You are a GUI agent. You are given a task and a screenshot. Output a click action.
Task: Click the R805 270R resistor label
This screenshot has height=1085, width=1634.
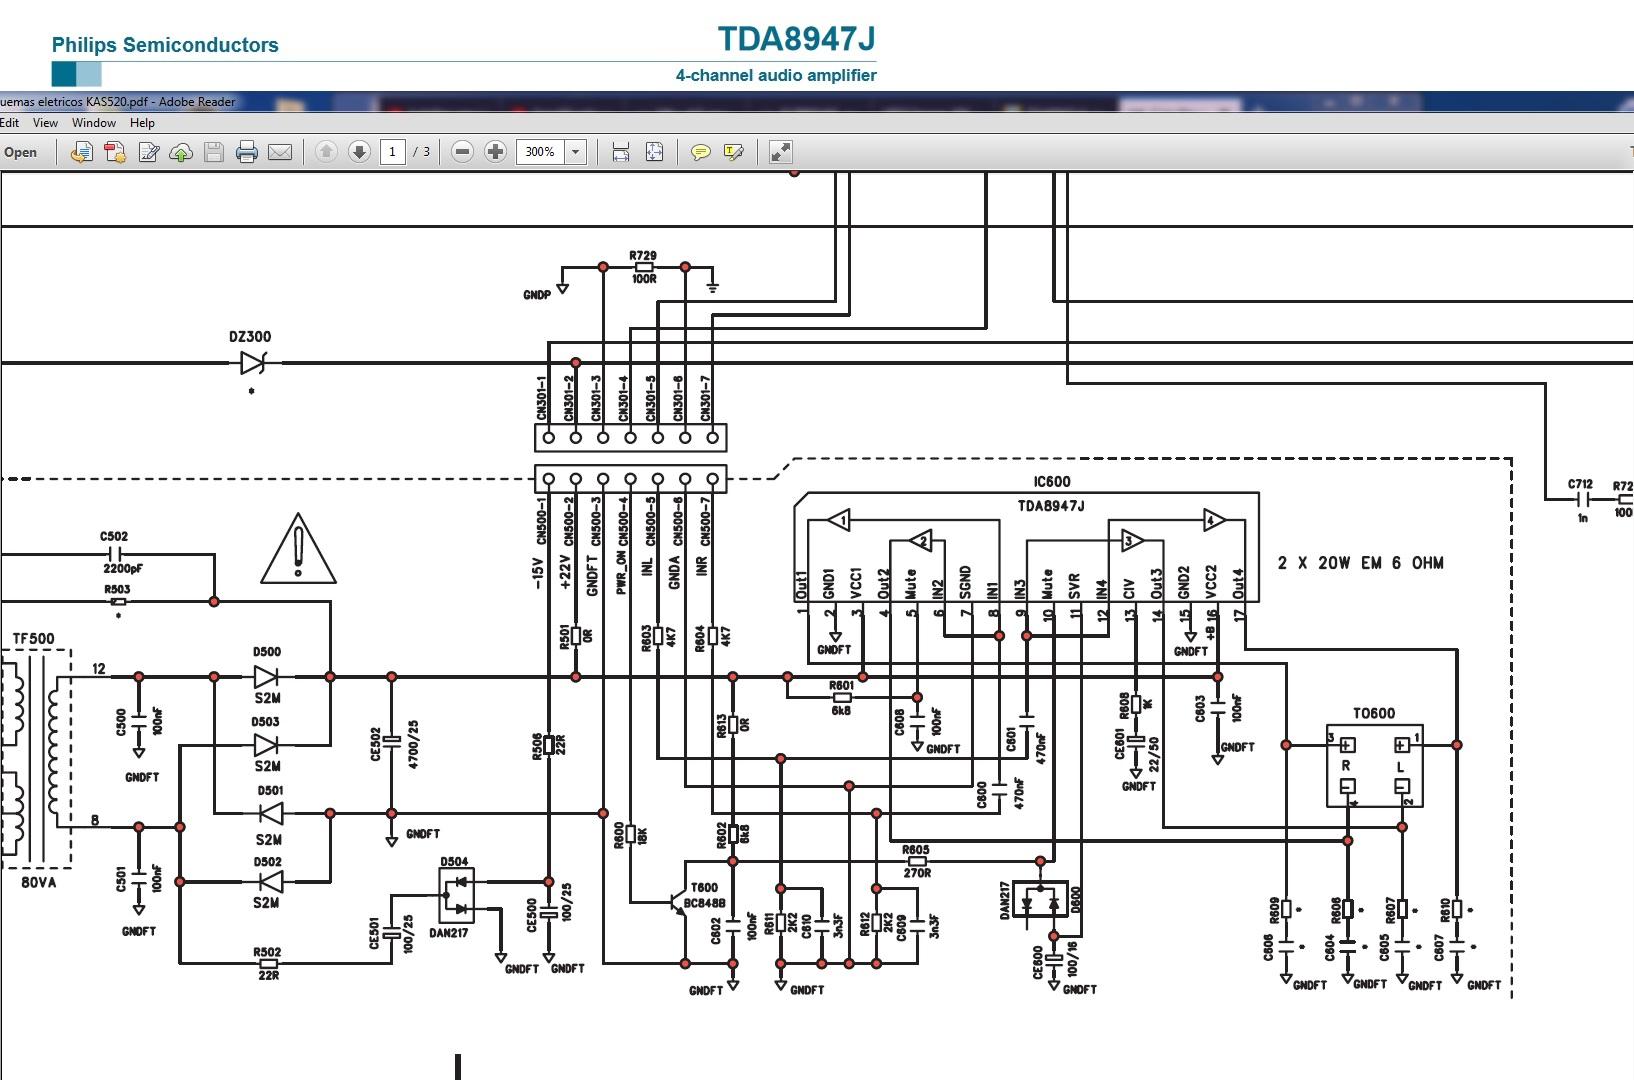click(x=916, y=861)
